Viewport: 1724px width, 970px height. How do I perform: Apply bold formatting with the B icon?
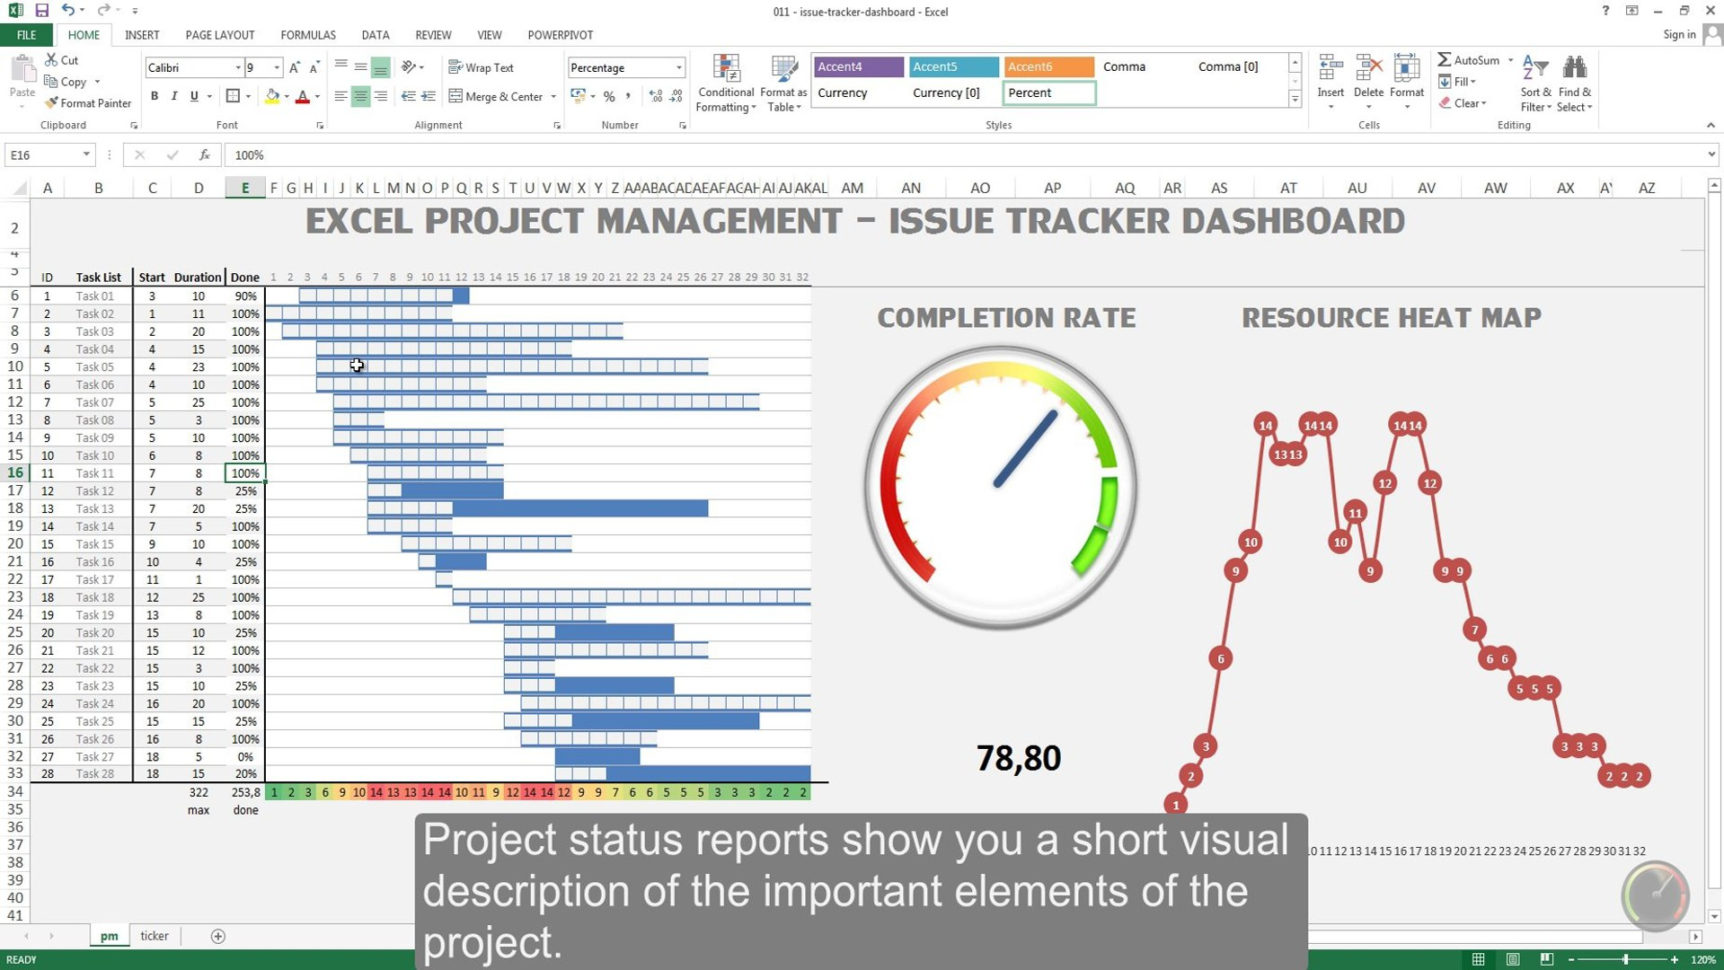[154, 96]
